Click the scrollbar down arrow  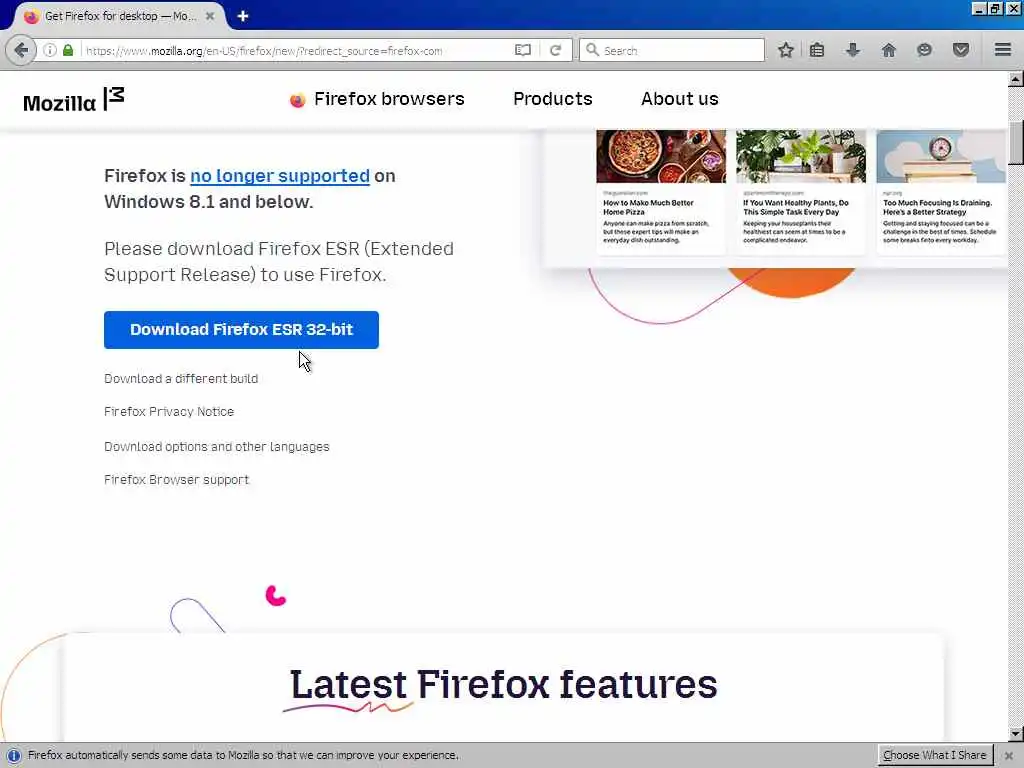point(1015,733)
